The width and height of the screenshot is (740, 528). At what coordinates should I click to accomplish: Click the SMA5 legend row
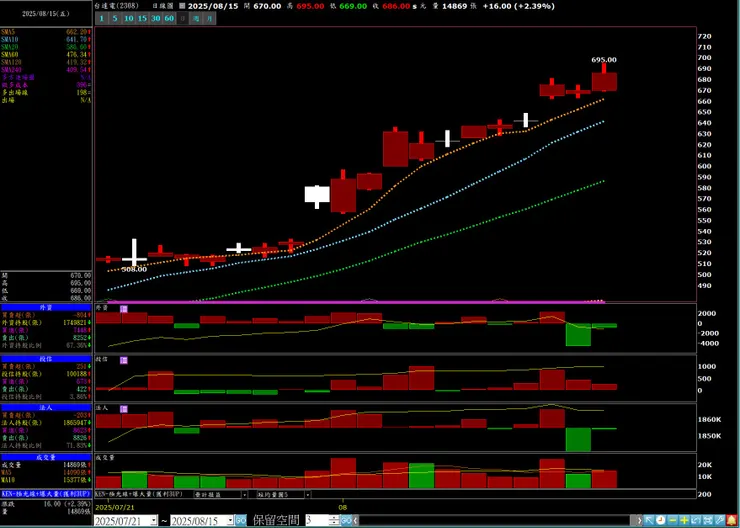point(46,32)
